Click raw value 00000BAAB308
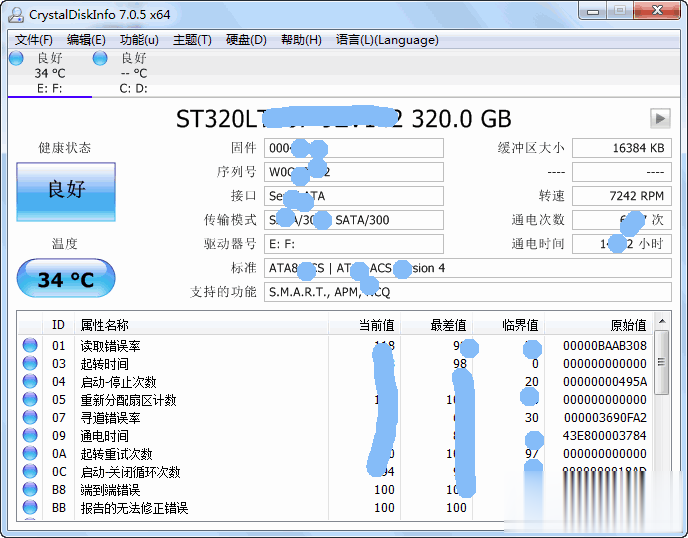The width and height of the screenshot is (688, 538). tap(605, 346)
